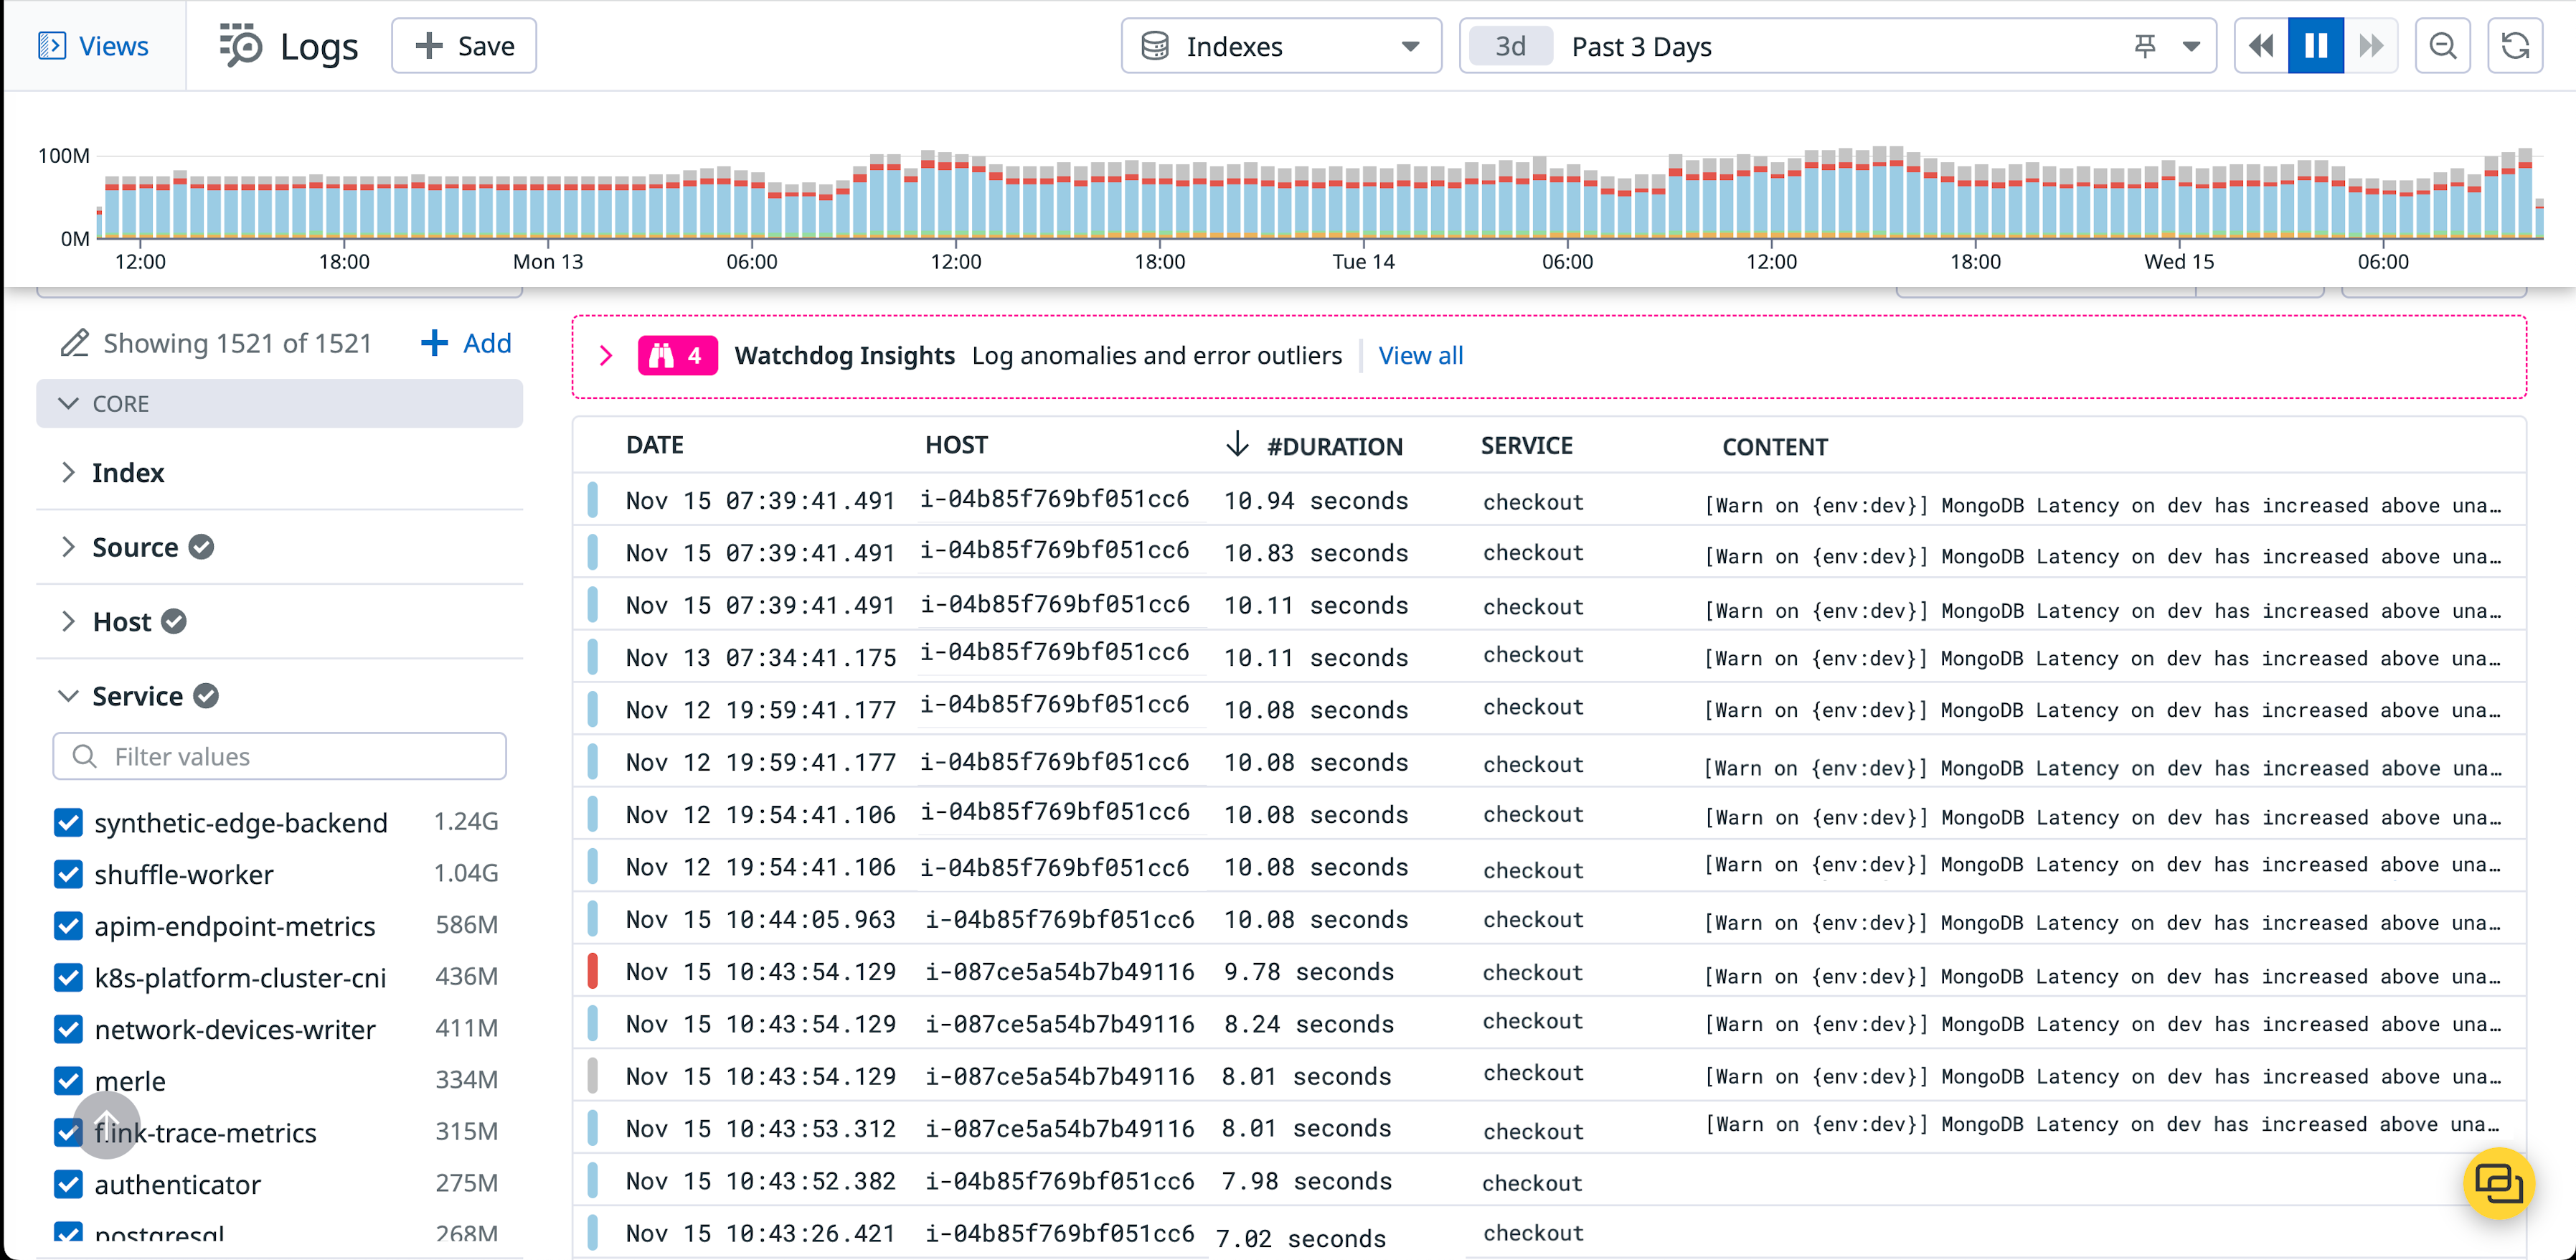Zoom out the timeline with the magnifier icon
This screenshot has width=2576, height=1260.
pos(2443,45)
